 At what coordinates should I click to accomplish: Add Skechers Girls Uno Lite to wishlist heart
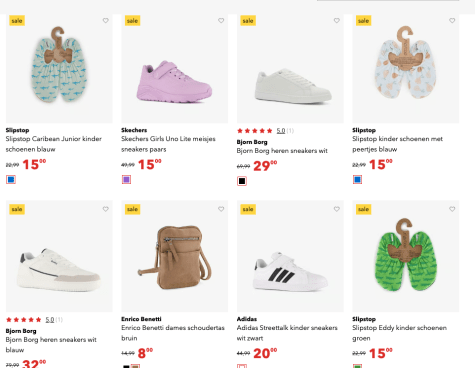[x=221, y=21]
